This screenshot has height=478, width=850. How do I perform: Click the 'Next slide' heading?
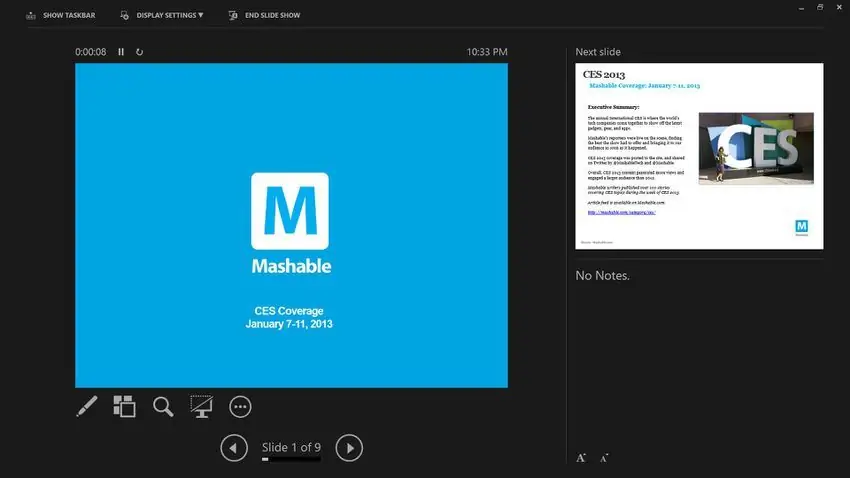[x=598, y=52]
